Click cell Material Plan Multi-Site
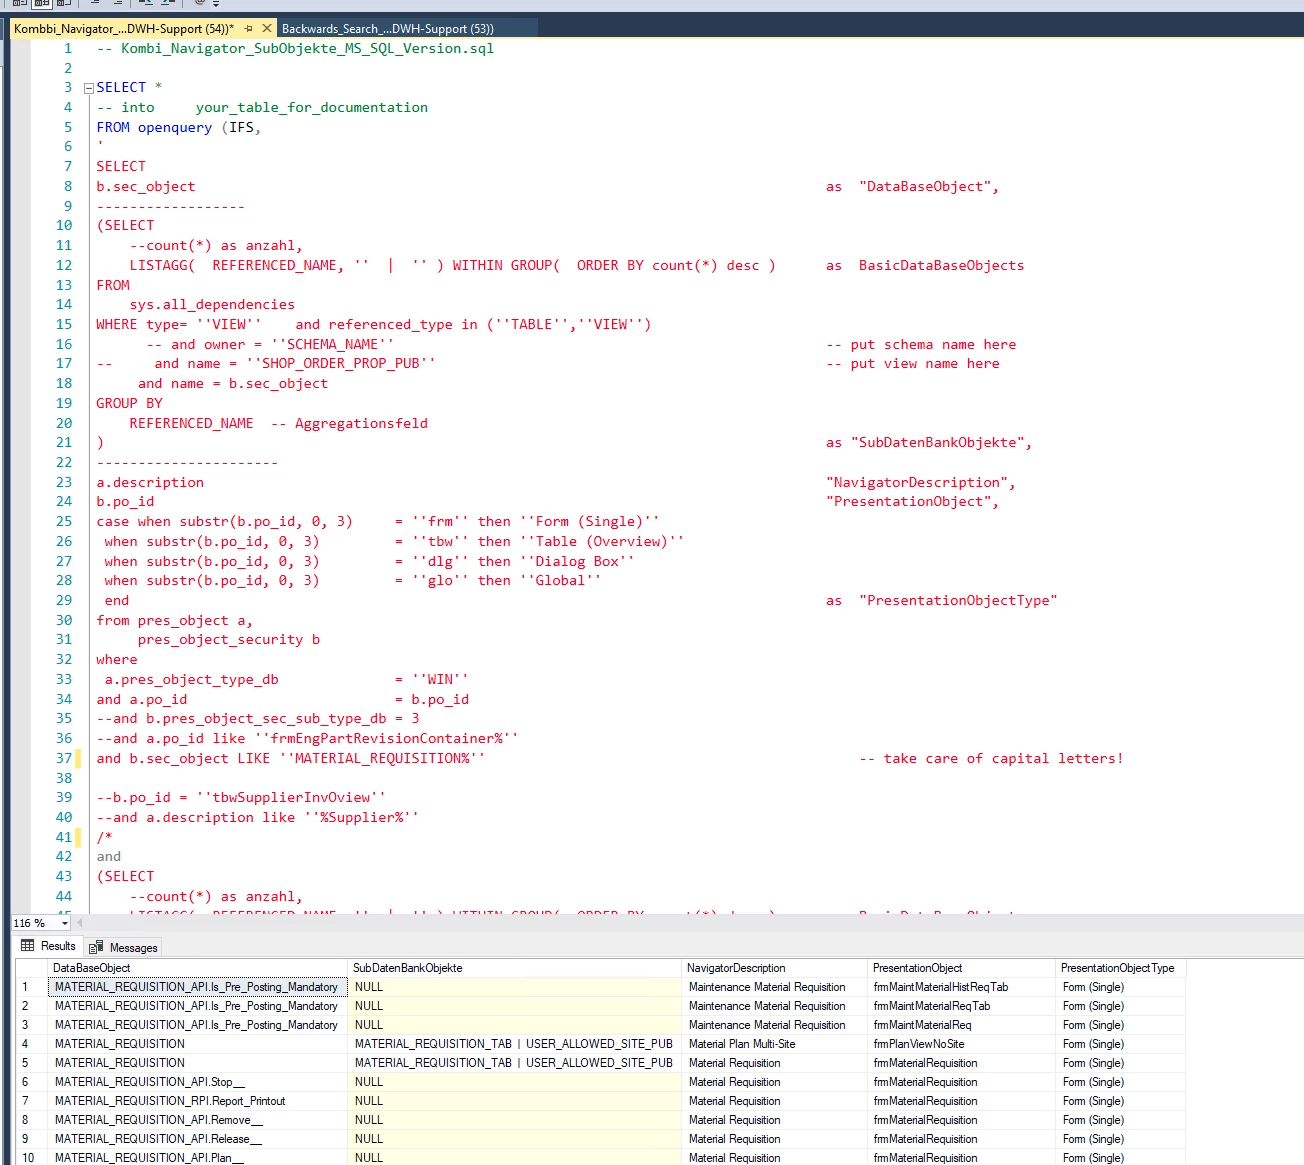Screen dimensions: 1304x1165 click(775, 1044)
